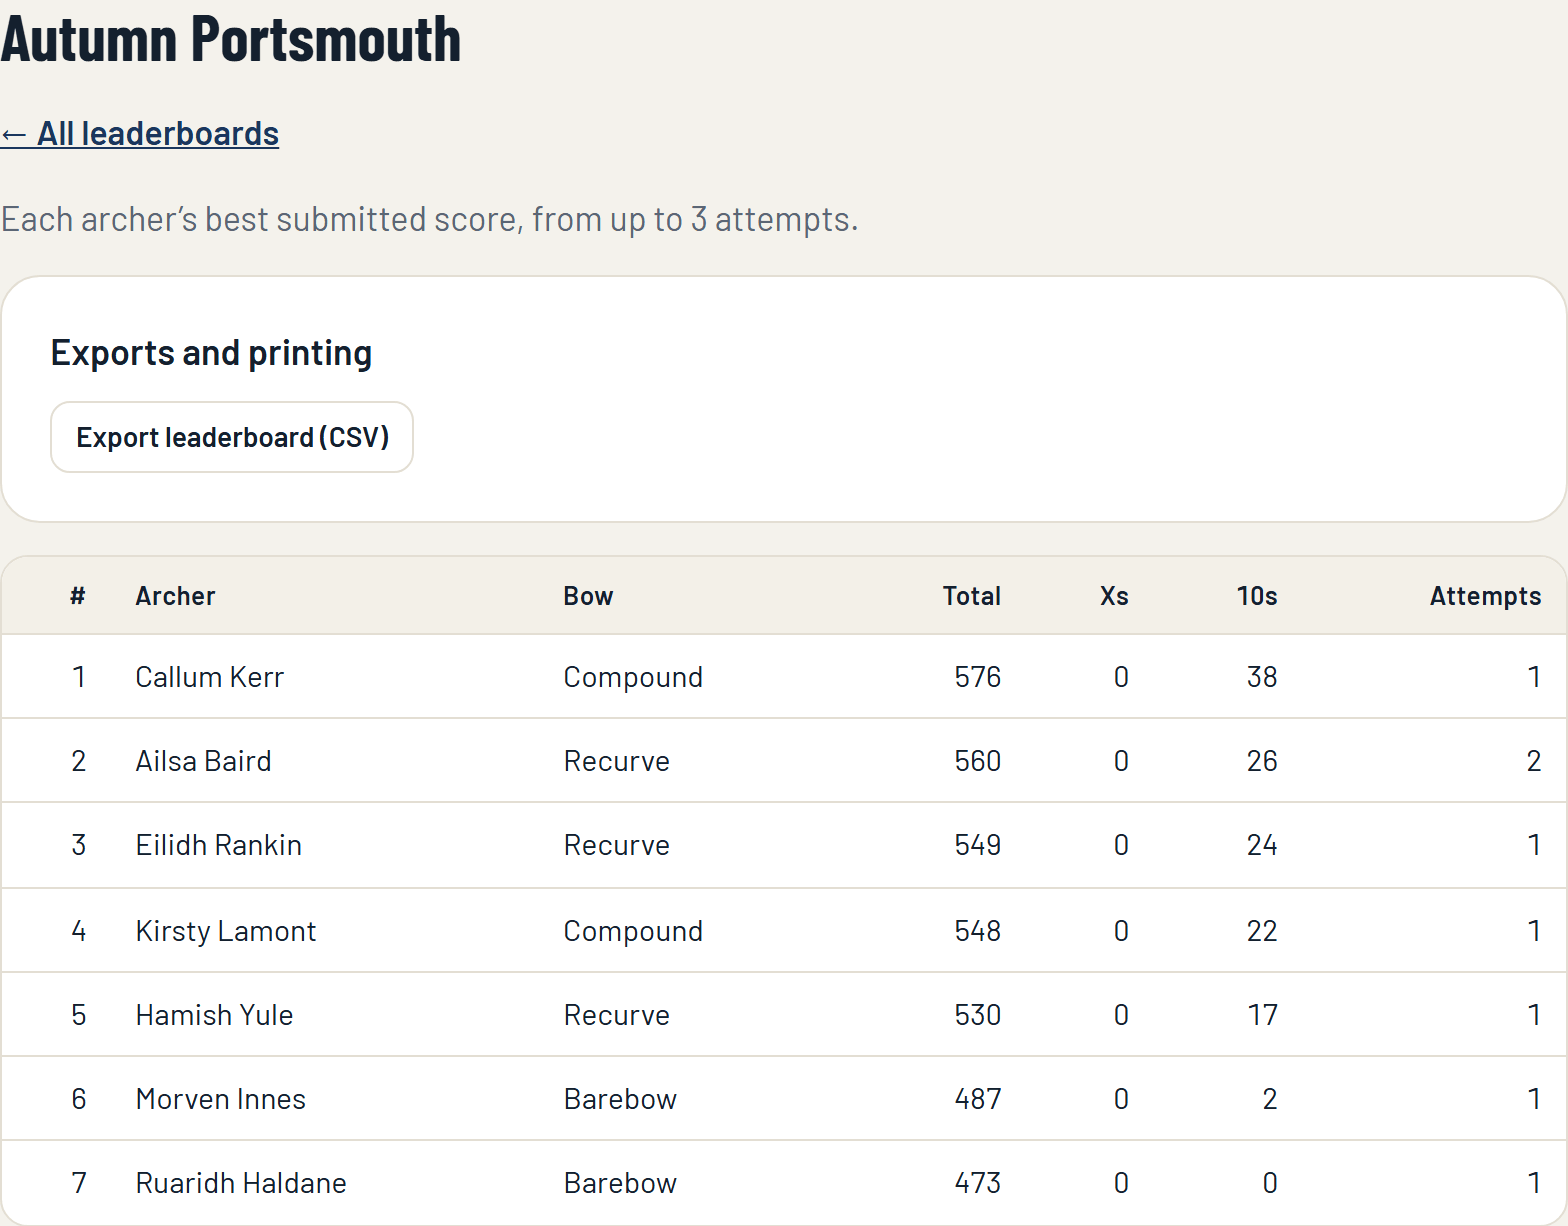The height and width of the screenshot is (1226, 1568).
Task: Select archer name Ailsa Baird
Action: tap(203, 761)
